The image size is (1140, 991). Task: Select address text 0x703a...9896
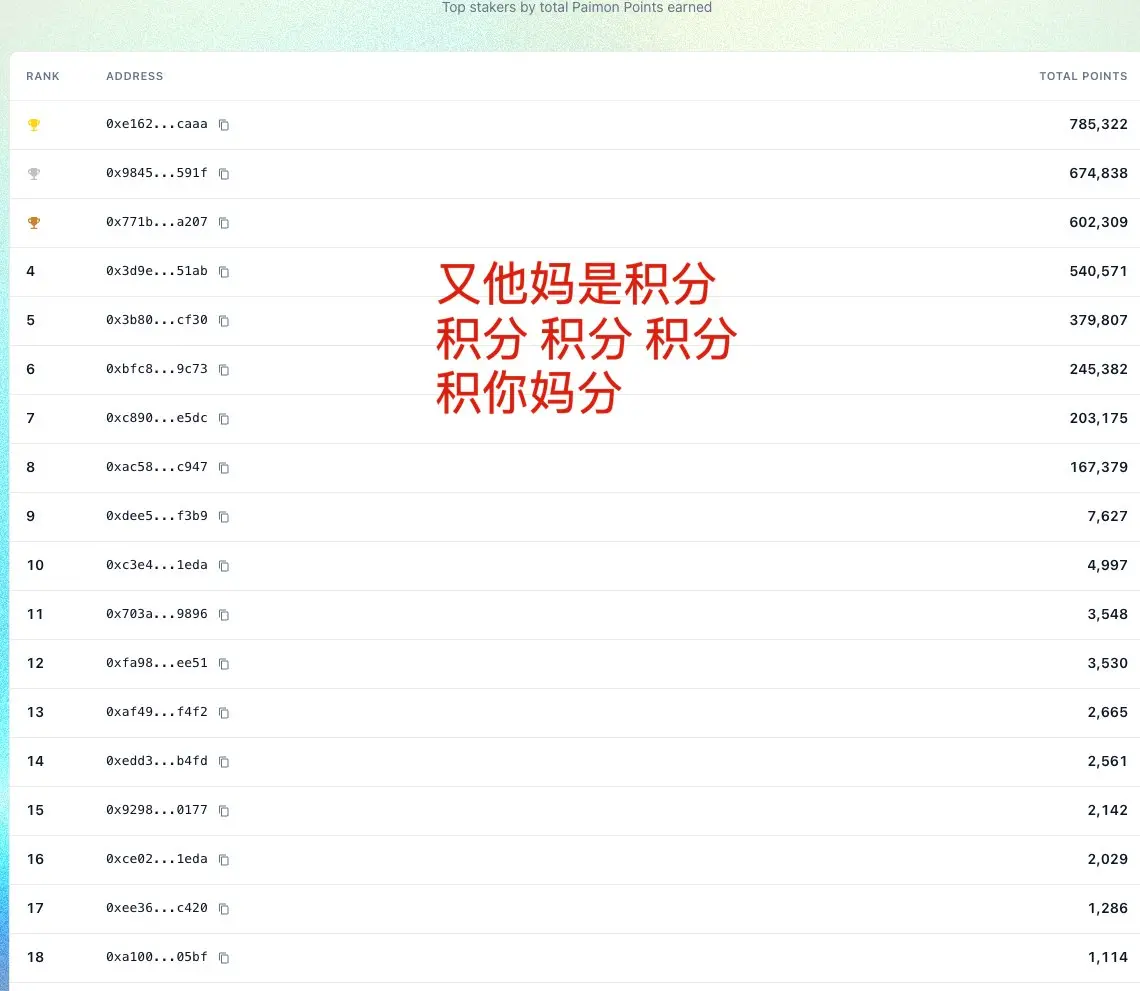[x=157, y=614]
